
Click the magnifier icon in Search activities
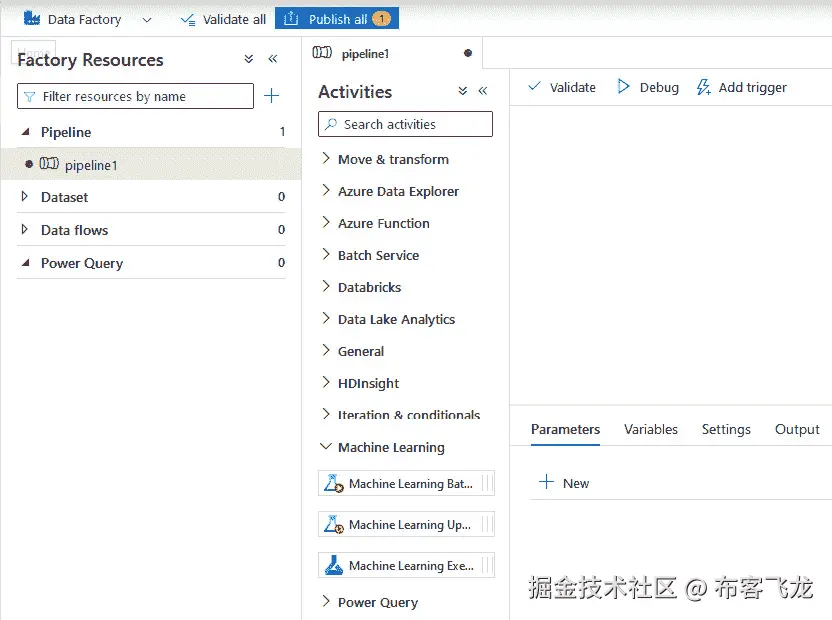point(331,124)
